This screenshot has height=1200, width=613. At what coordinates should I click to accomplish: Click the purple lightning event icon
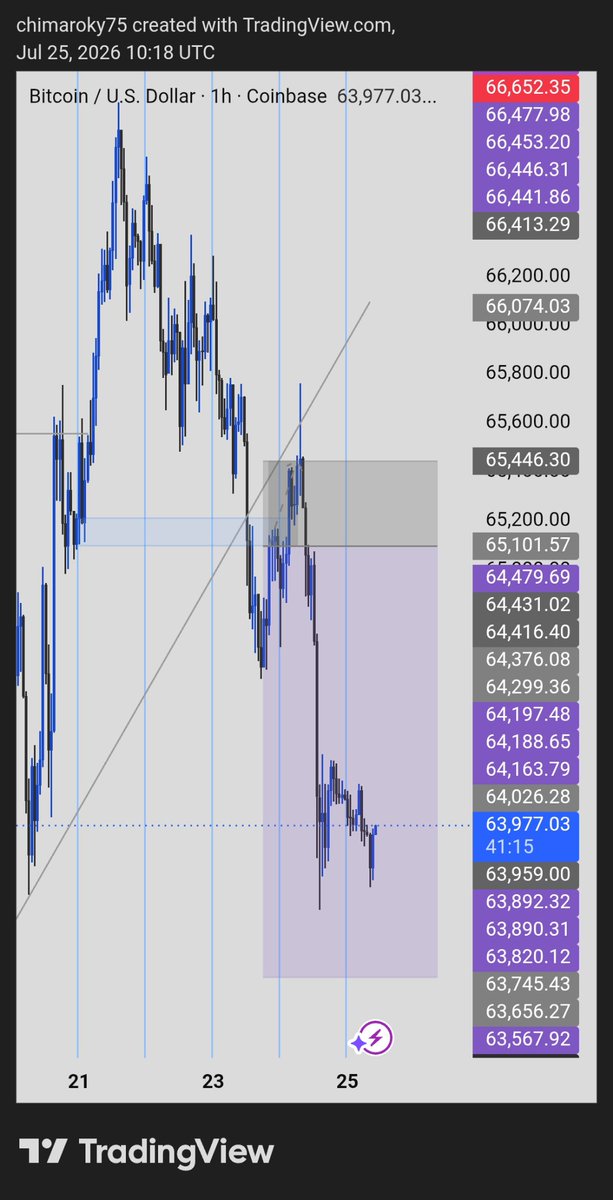(x=377, y=1038)
